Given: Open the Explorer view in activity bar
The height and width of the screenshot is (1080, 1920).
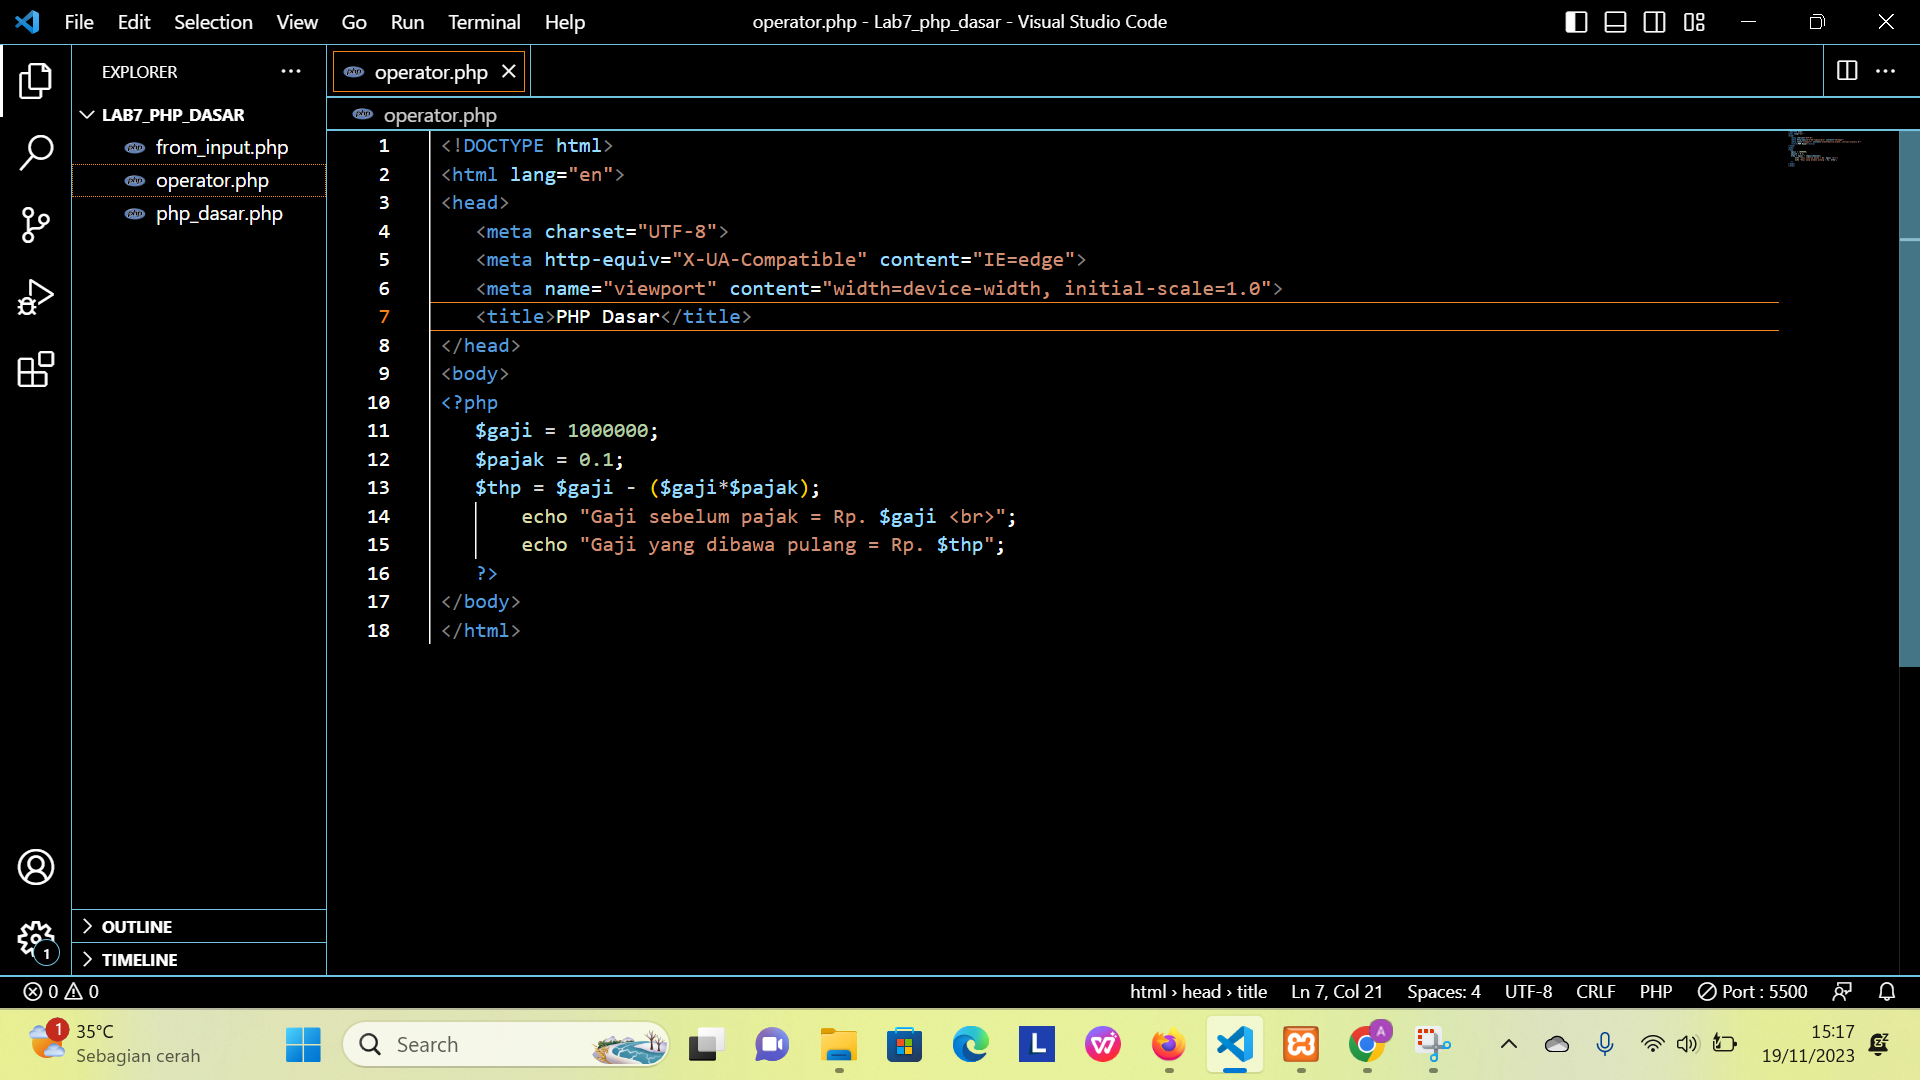Looking at the screenshot, I should [x=36, y=81].
